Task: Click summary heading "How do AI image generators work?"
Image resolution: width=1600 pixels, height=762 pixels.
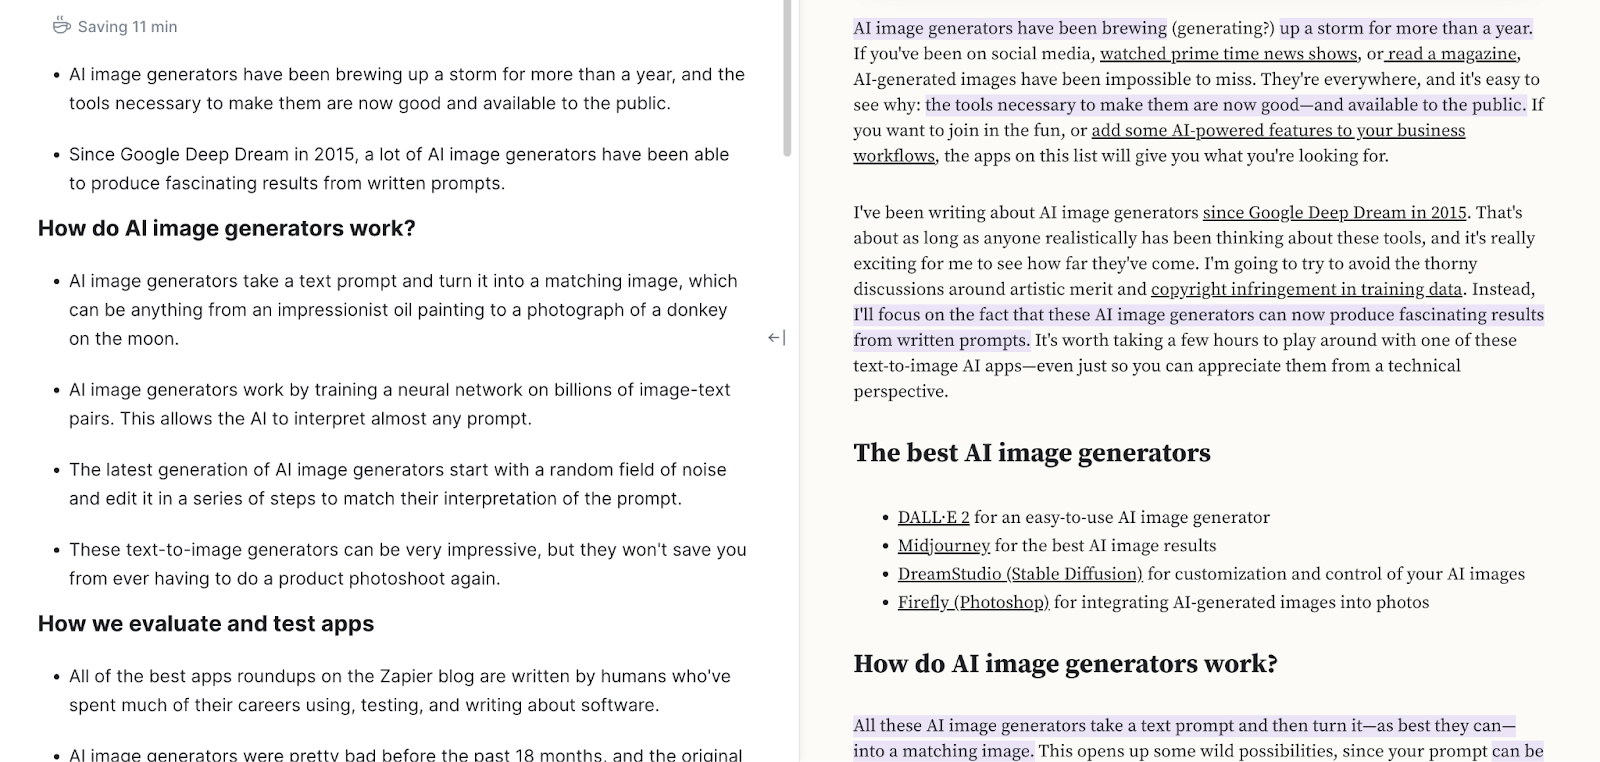Action: [x=227, y=228]
